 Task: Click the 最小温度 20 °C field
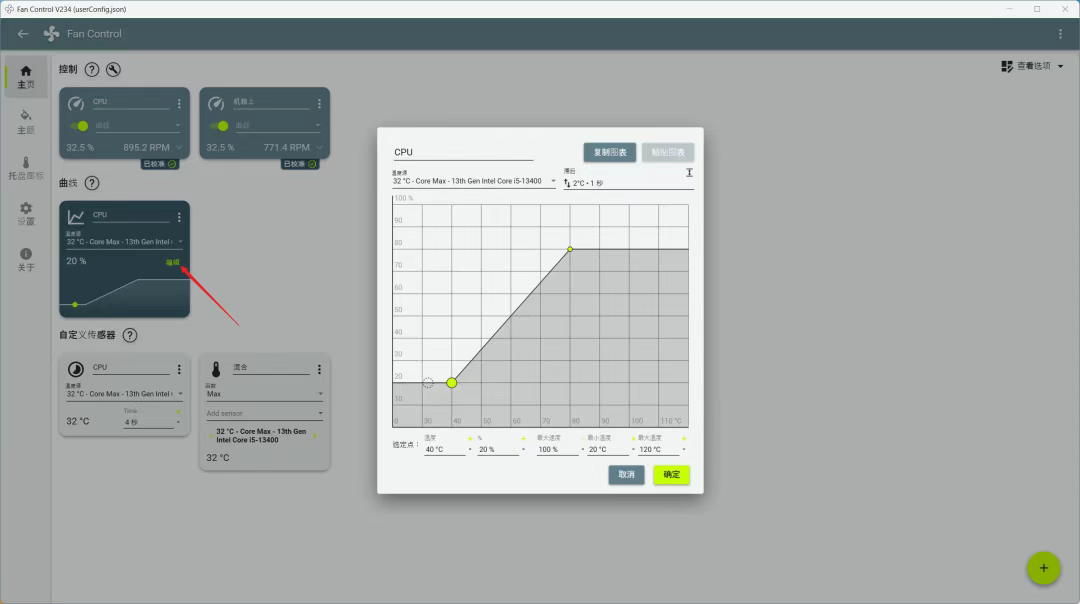[608, 449]
